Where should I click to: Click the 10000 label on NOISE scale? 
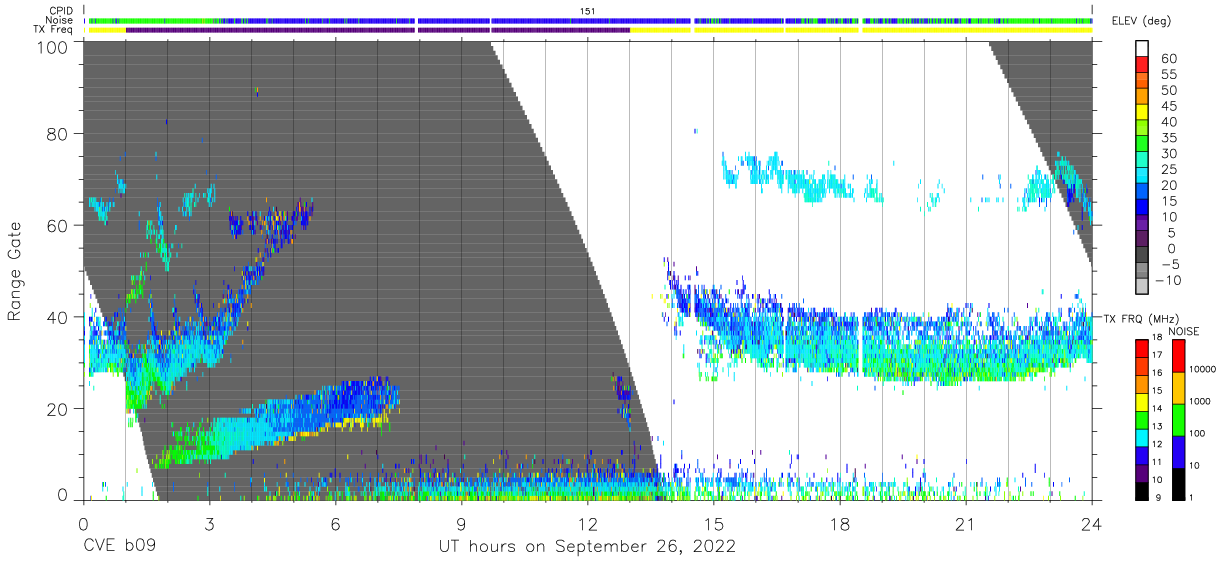(x=1205, y=371)
